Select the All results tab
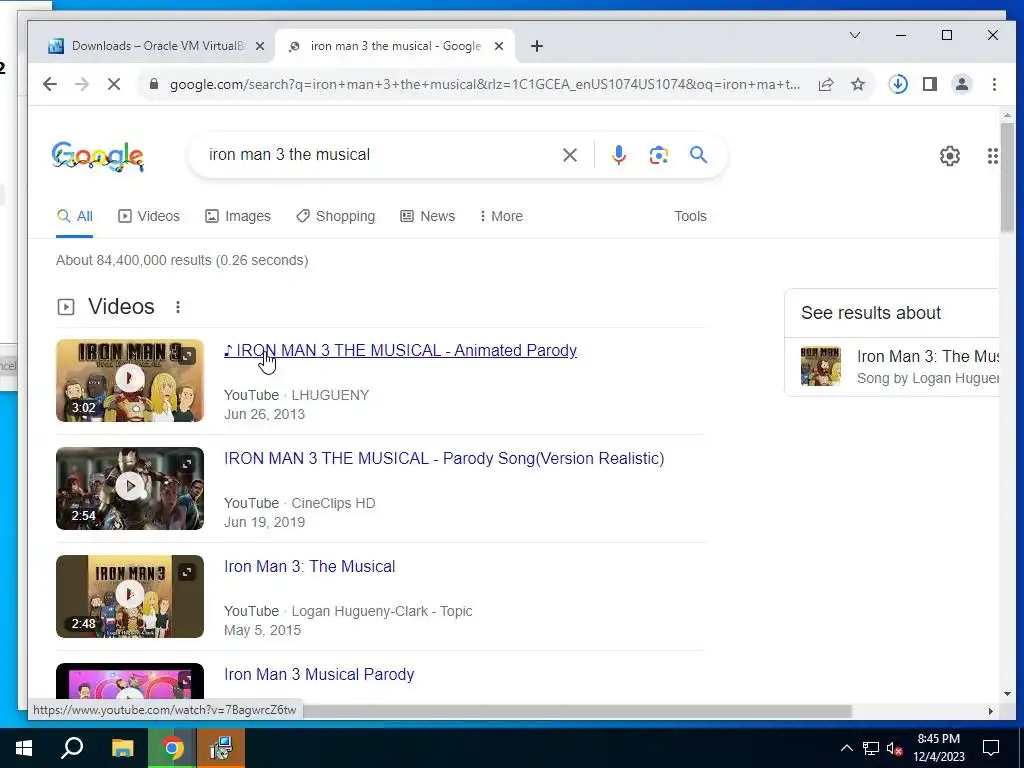 74,216
